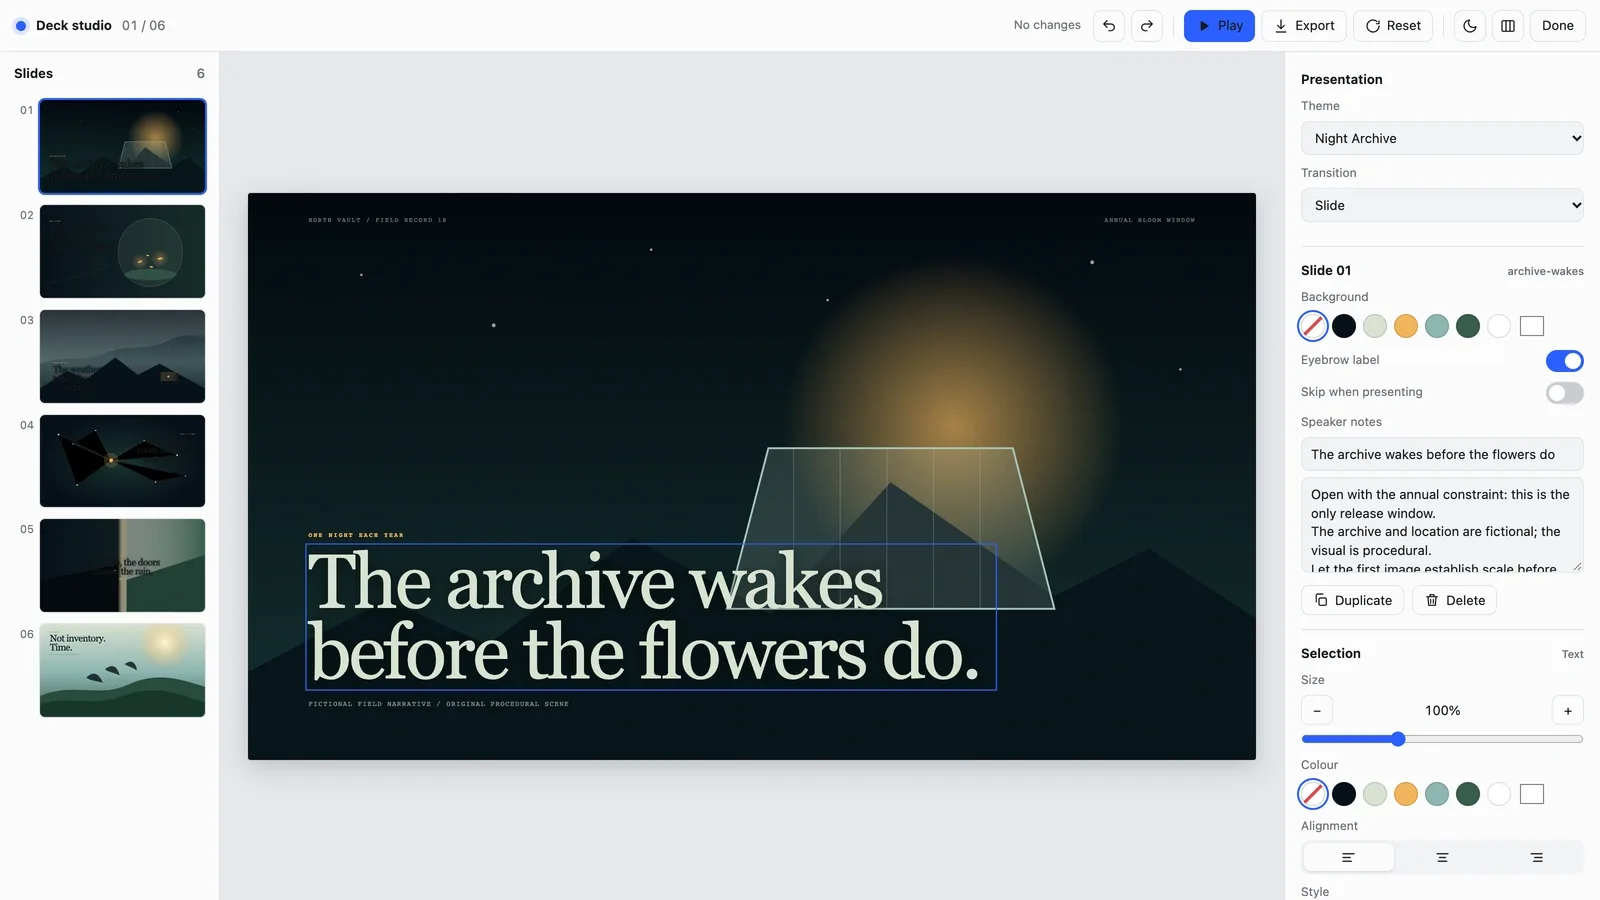This screenshot has height=900, width=1600.
Task: Turn off the Eyebrow label switch
Action: coord(1565,361)
